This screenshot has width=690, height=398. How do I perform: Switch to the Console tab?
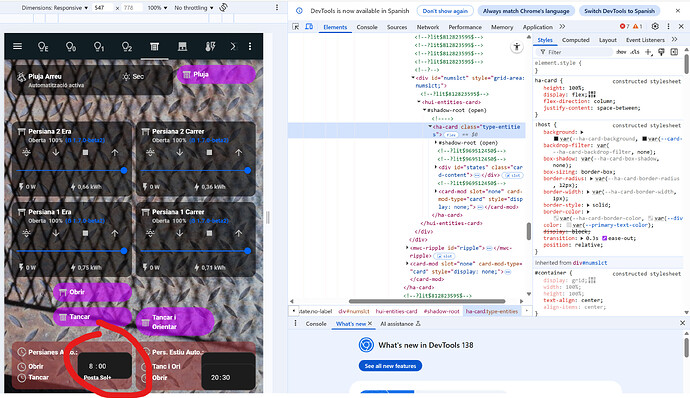pos(367,27)
